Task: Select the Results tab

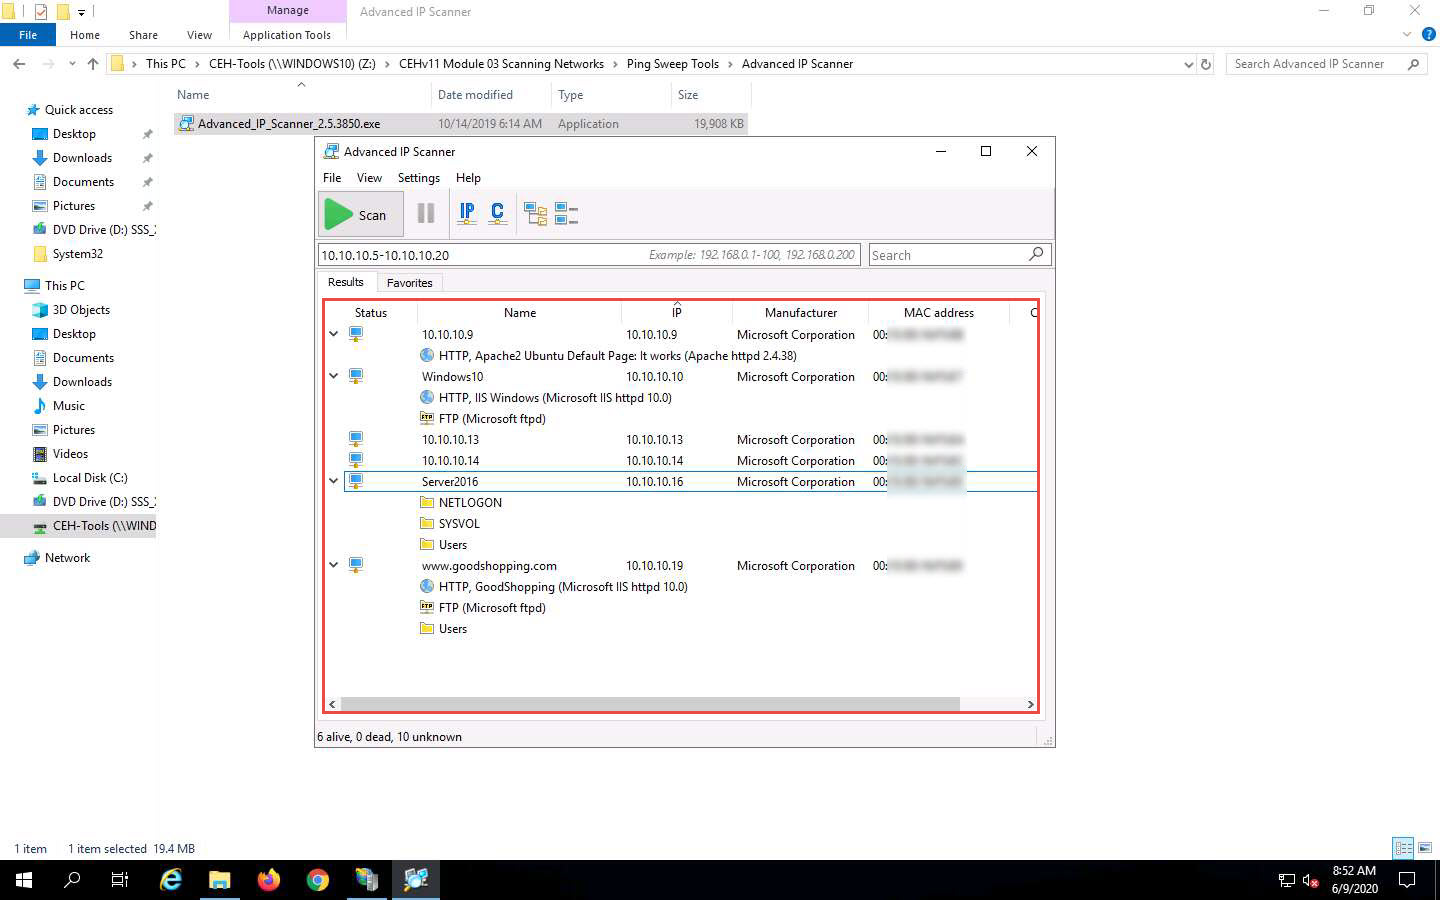Action: [346, 282]
